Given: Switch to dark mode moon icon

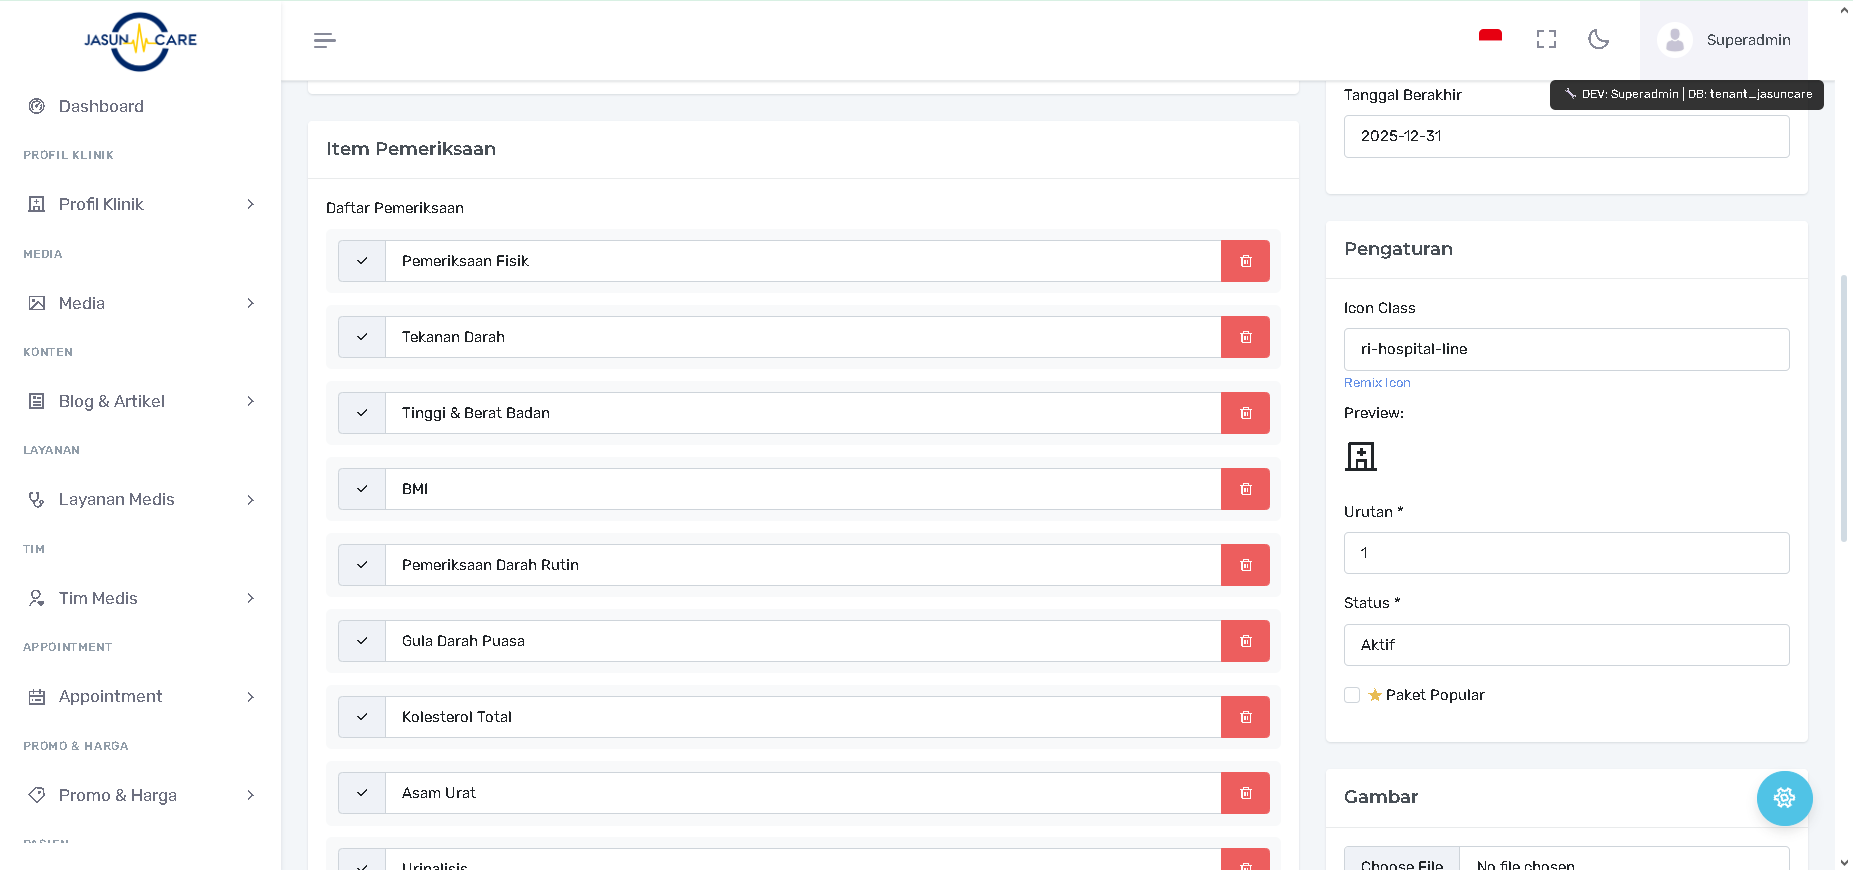Looking at the screenshot, I should (x=1598, y=40).
